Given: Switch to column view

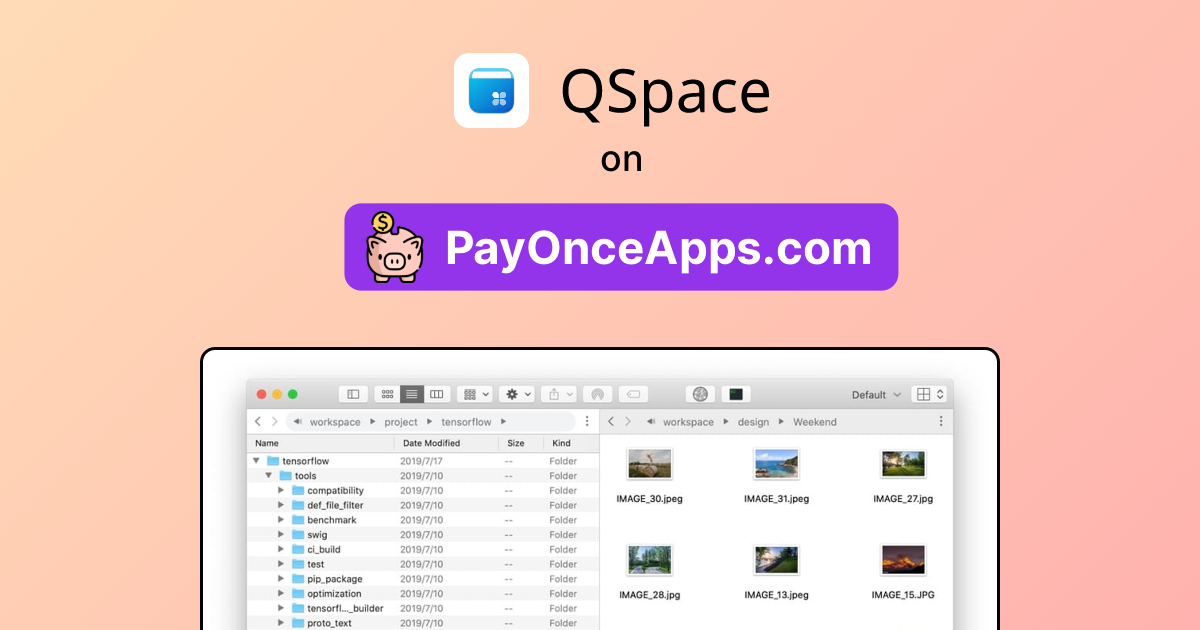Looking at the screenshot, I should tap(436, 393).
